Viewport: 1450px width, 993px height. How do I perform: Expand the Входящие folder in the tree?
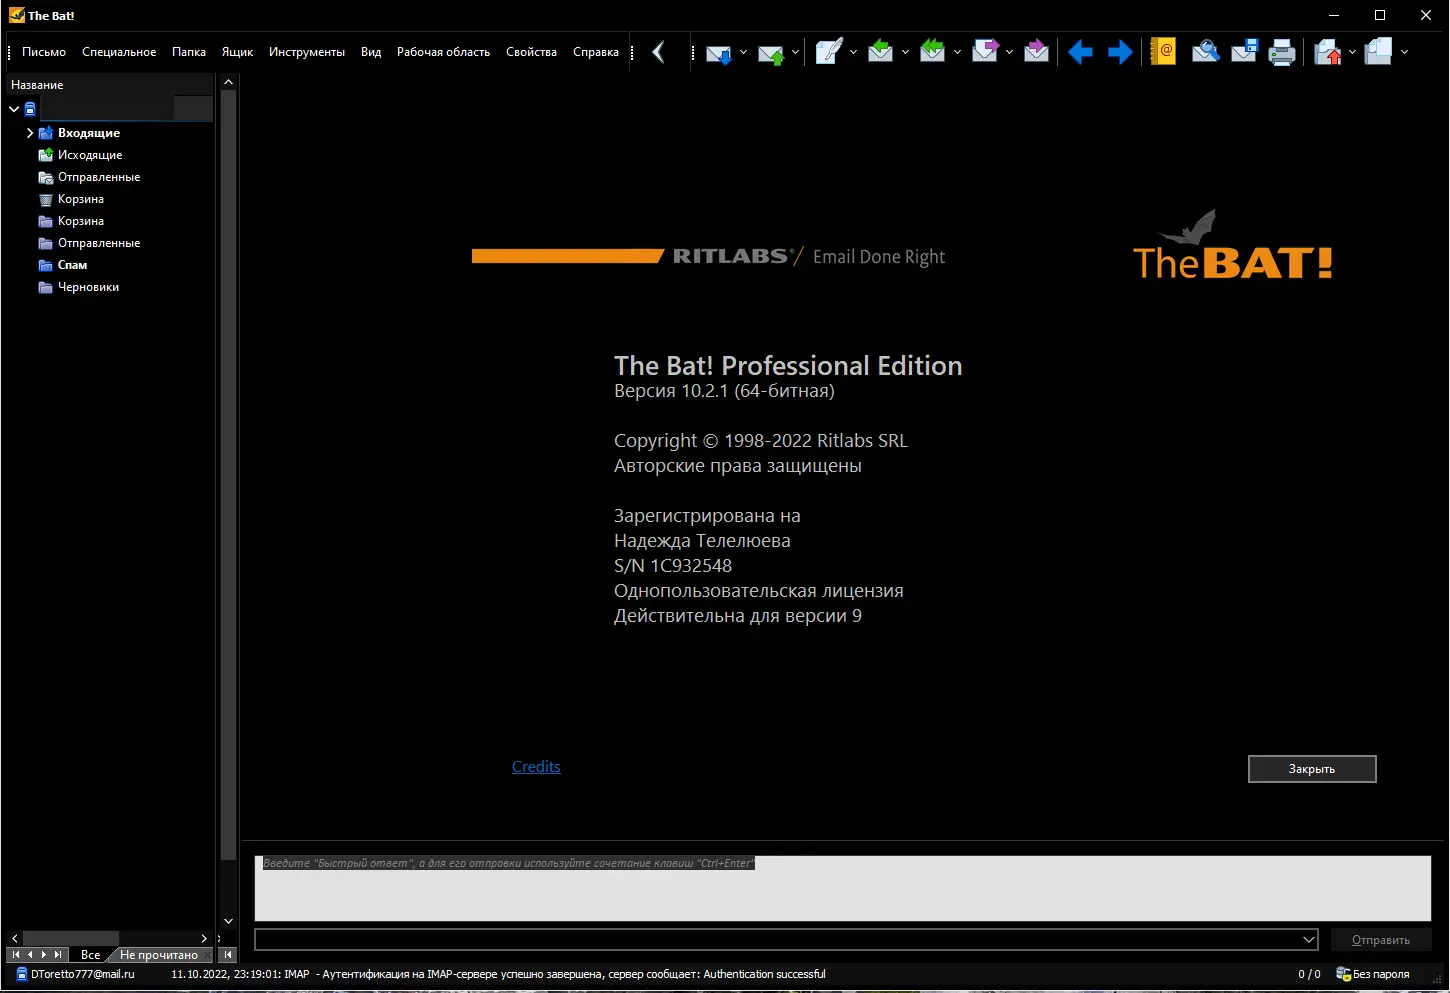[31, 132]
